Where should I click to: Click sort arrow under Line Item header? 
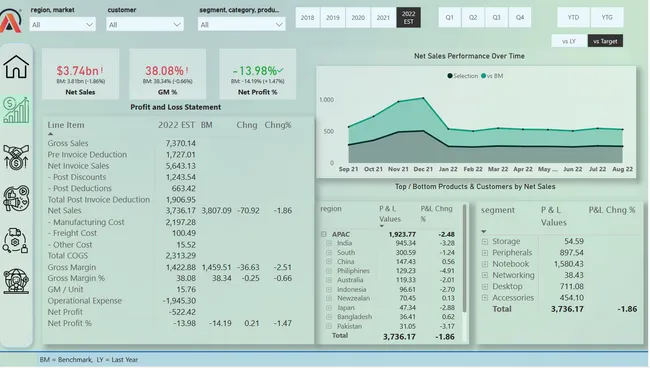(51, 134)
